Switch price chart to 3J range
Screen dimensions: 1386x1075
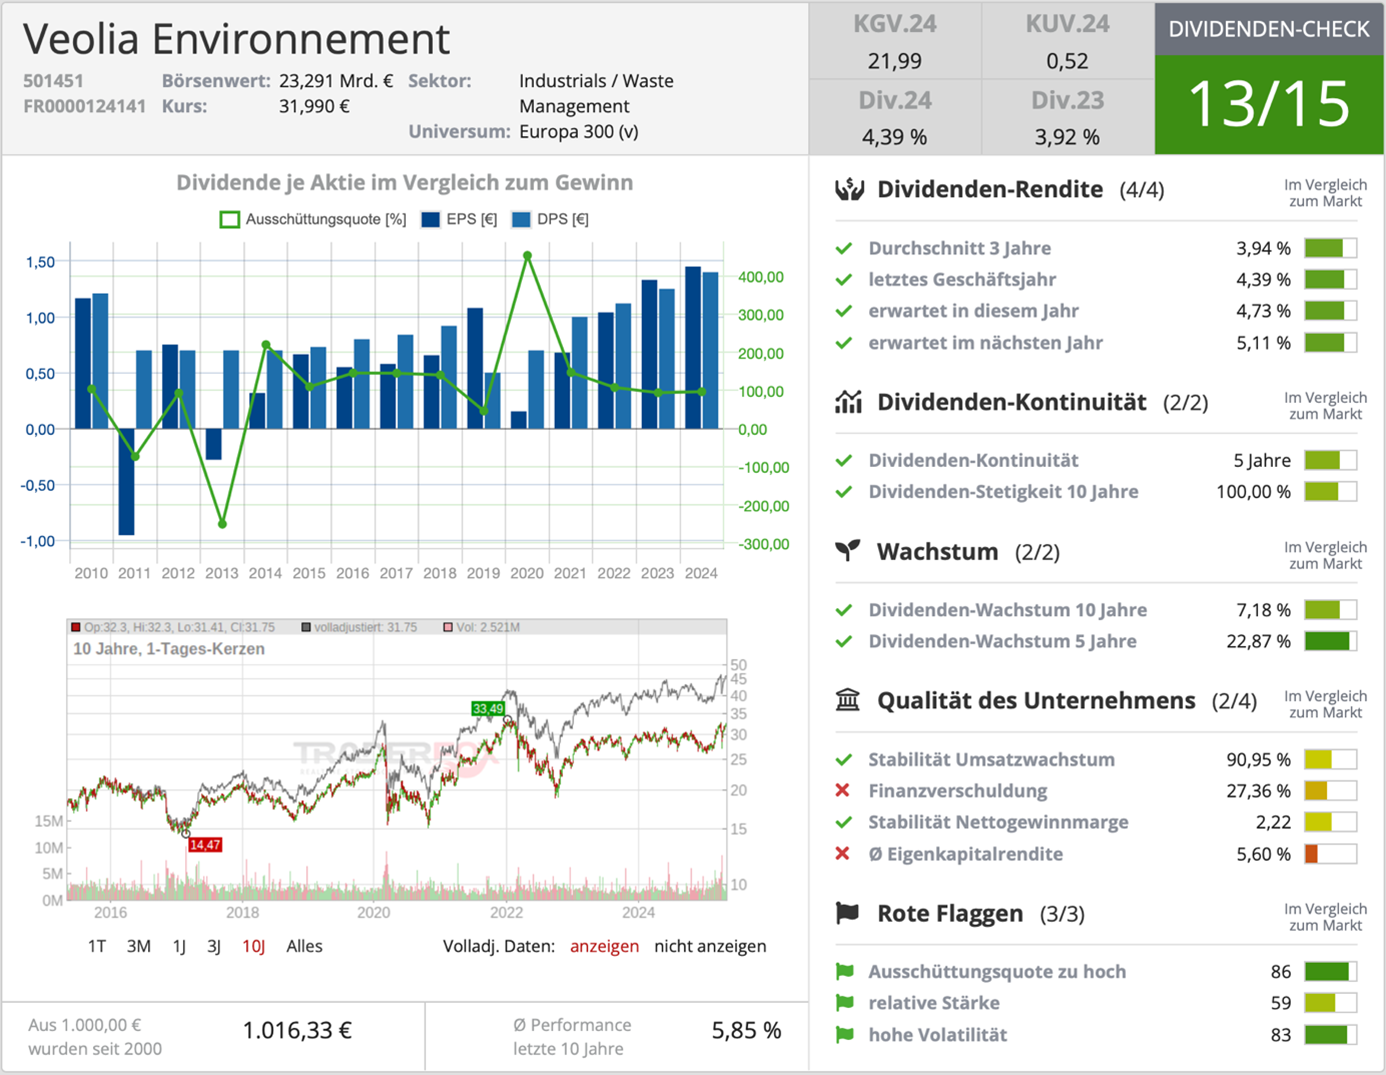click(x=214, y=946)
